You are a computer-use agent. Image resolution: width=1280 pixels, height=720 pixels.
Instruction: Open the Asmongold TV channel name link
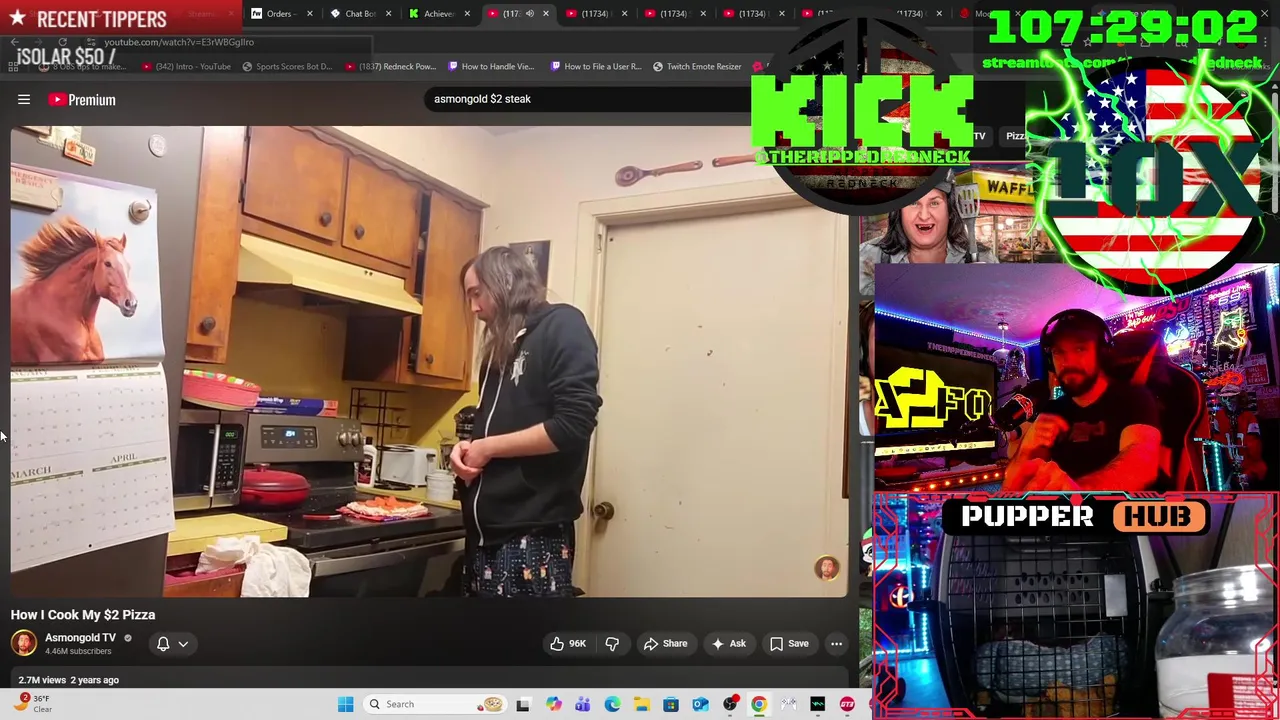click(x=80, y=637)
